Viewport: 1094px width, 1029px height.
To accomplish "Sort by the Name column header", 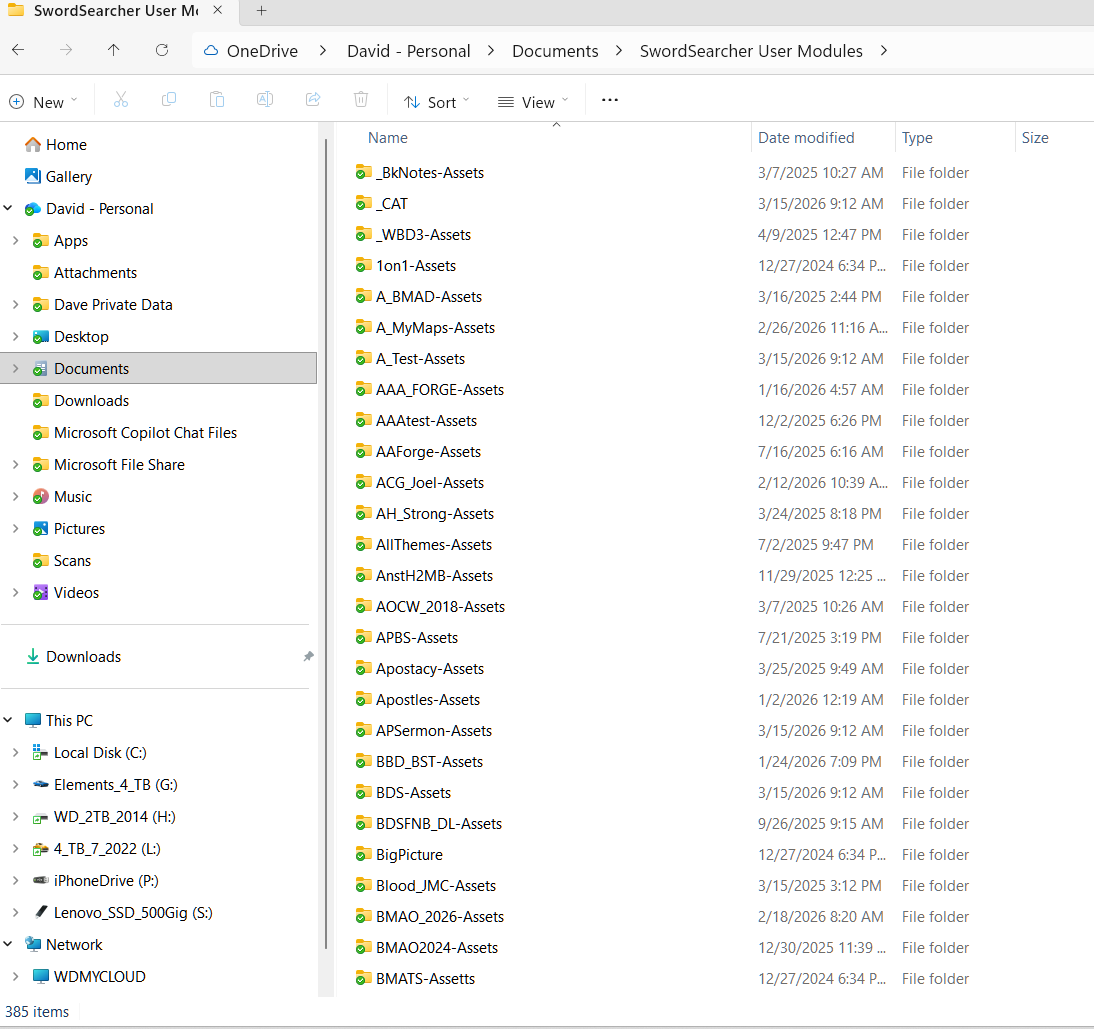I will click(388, 138).
